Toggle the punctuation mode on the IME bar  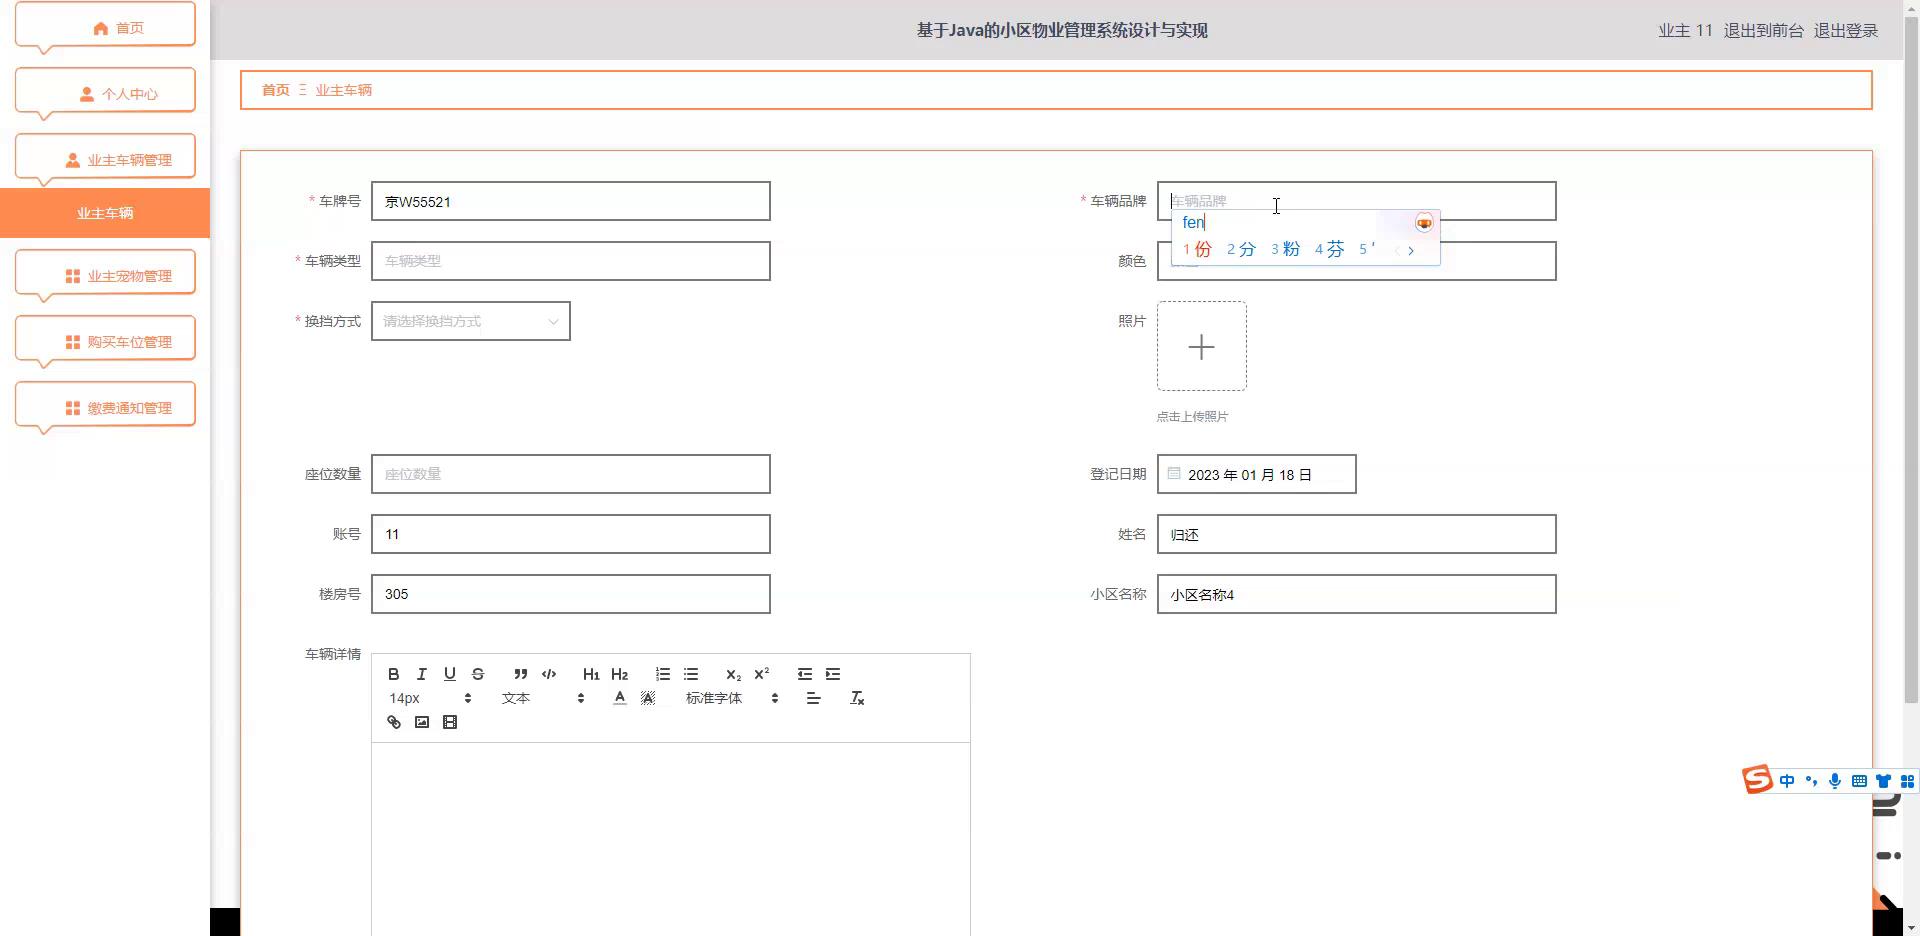(x=1811, y=781)
